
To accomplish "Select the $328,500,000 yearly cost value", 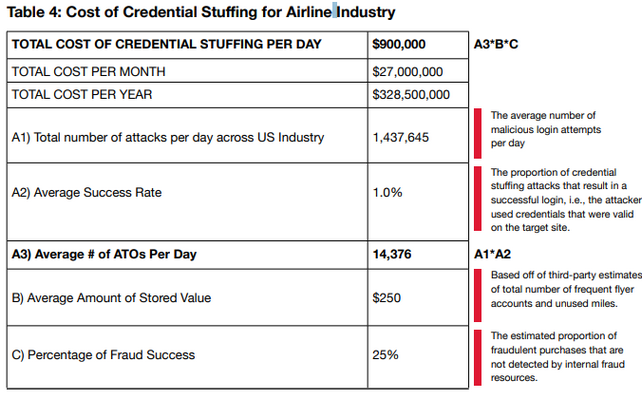I will click(411, 95).
